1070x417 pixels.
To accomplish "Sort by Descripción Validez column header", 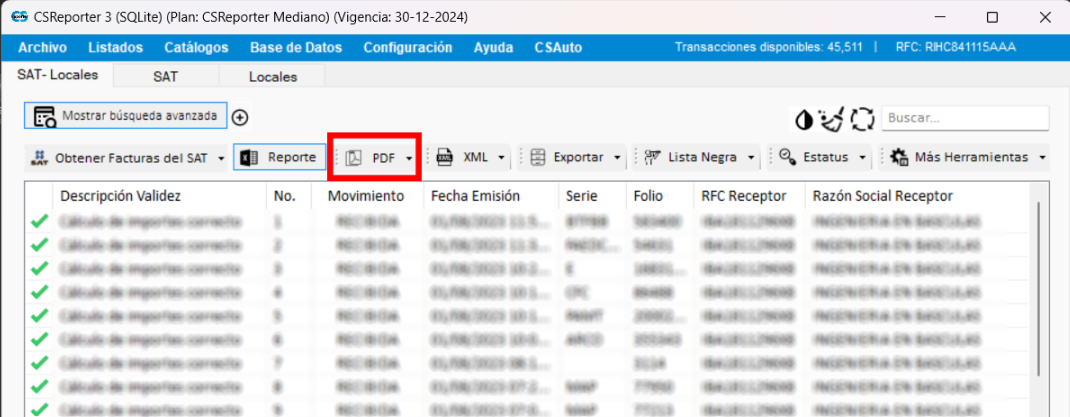I will pyautogui.click(x=121, y=197).
